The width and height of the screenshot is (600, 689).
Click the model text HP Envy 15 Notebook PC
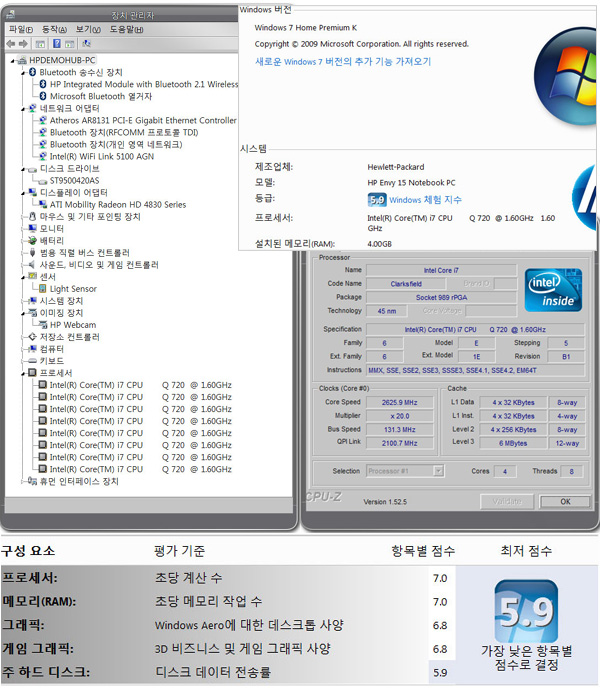(x=411, y=182)
